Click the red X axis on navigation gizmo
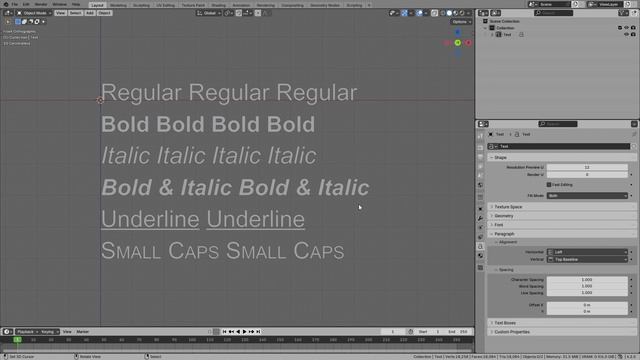 pyautogui.click(x=468, y=43)
